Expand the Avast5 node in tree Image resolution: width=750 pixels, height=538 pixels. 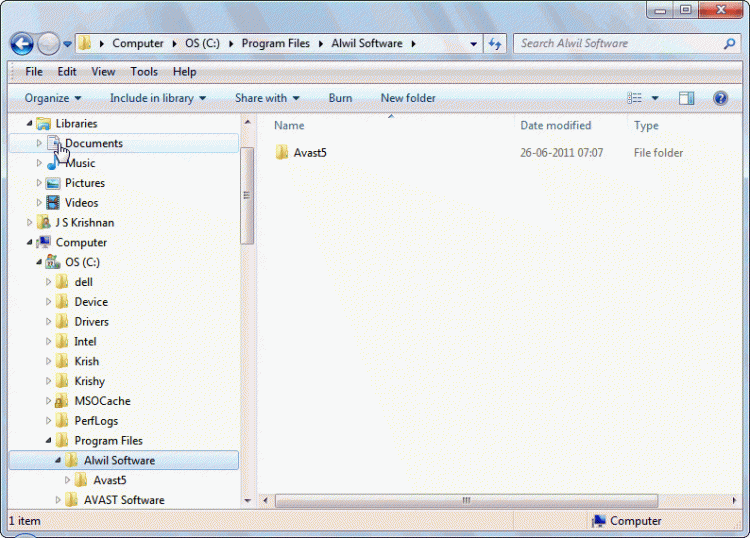point(67,480)
